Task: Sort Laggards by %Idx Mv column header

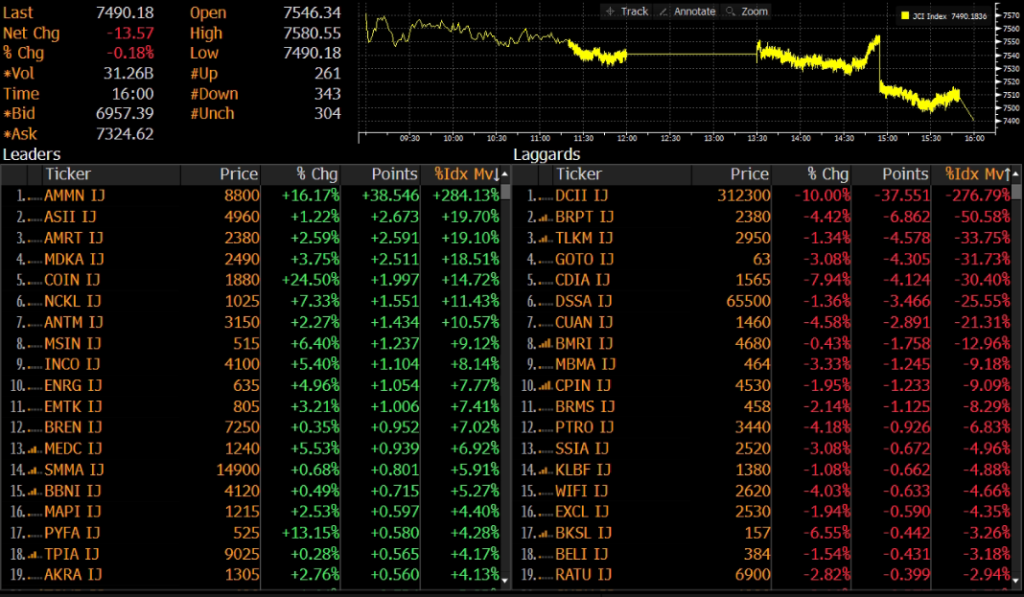Action: [x=977, y=174]
